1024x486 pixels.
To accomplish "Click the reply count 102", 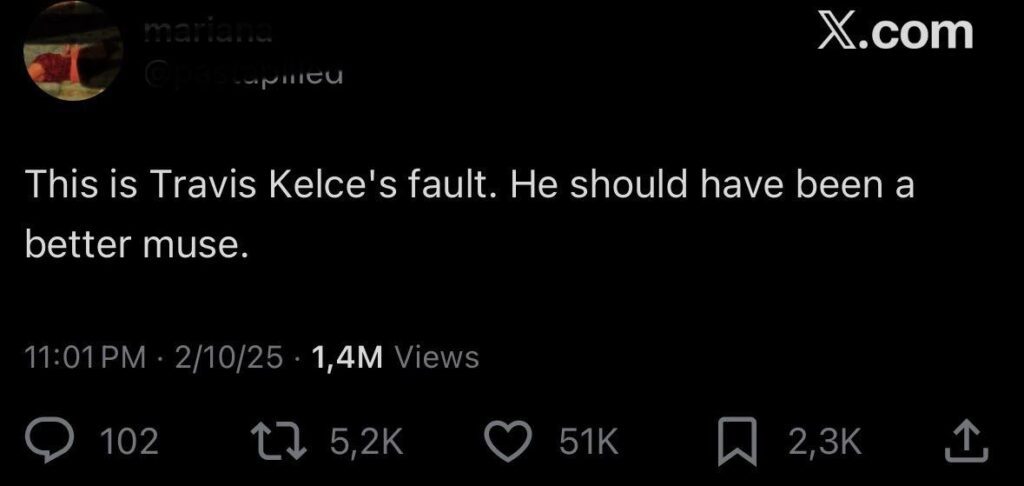I will coord(131,441).
